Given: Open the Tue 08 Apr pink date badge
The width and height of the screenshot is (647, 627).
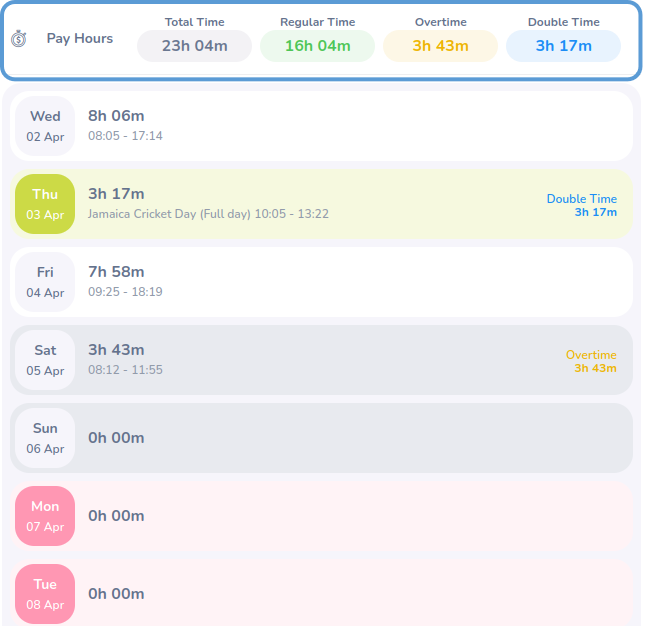Looking at the screenshot, I should click(45, 594).
